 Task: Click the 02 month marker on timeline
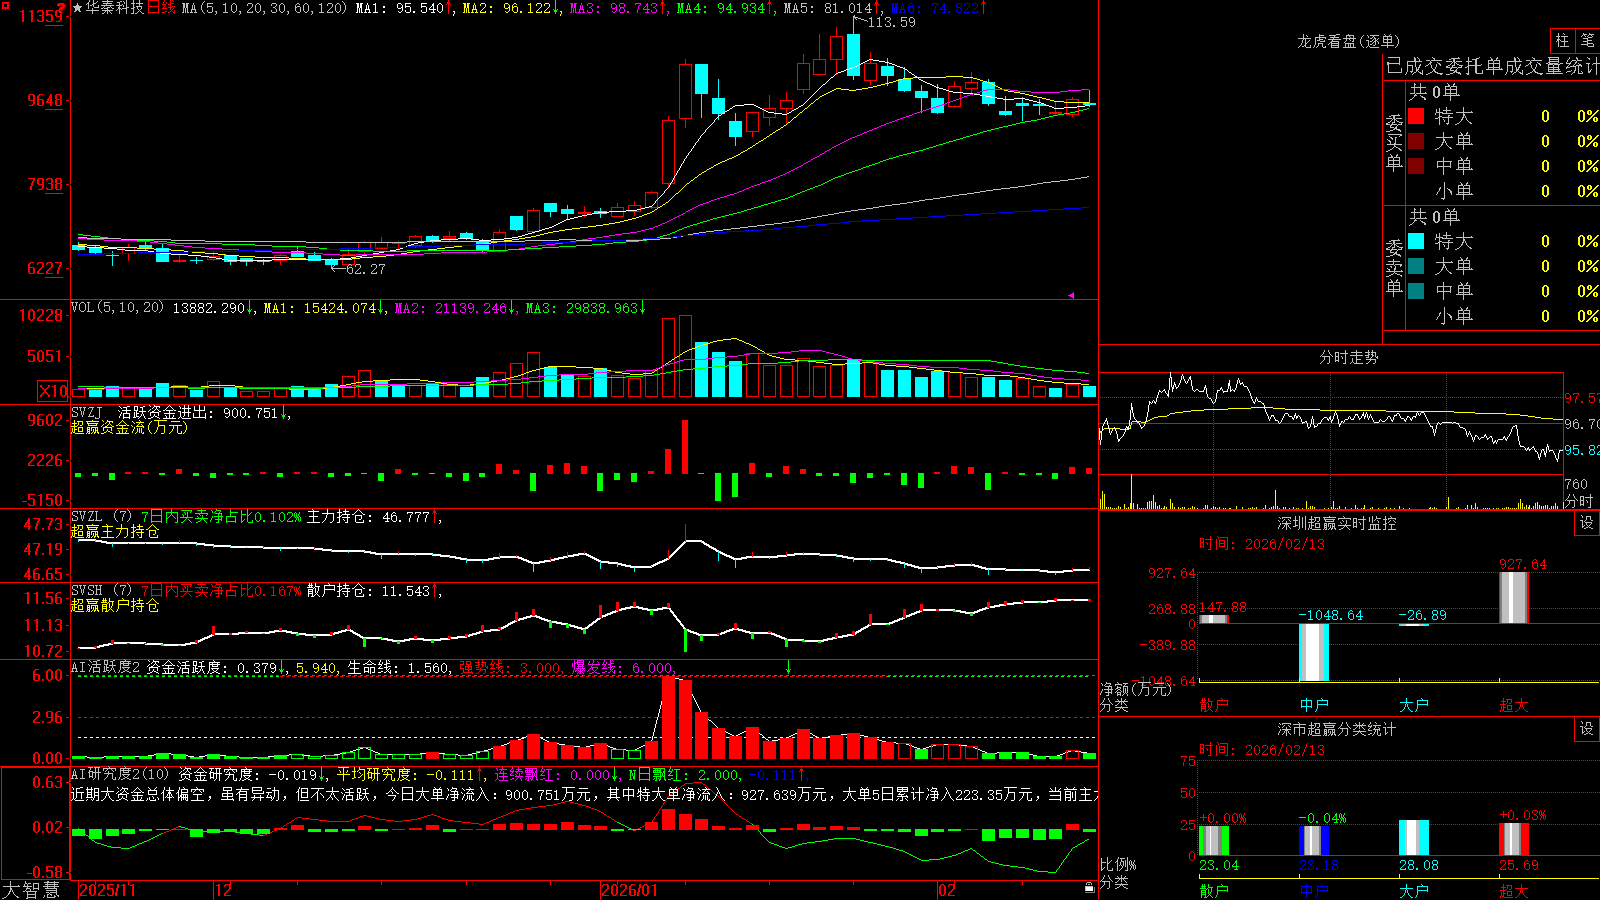(x=947, y=890)
